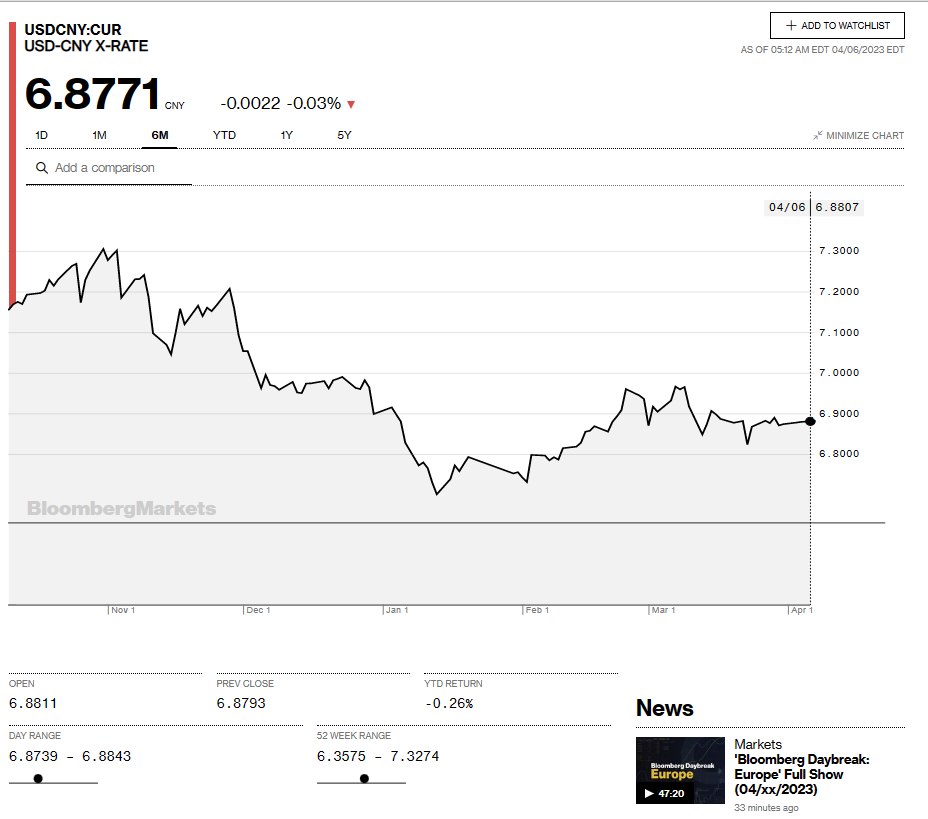Click the red down-arrow change indicator
The width and height of the screenshot is (928, 819).
click(x=351, y=104)
